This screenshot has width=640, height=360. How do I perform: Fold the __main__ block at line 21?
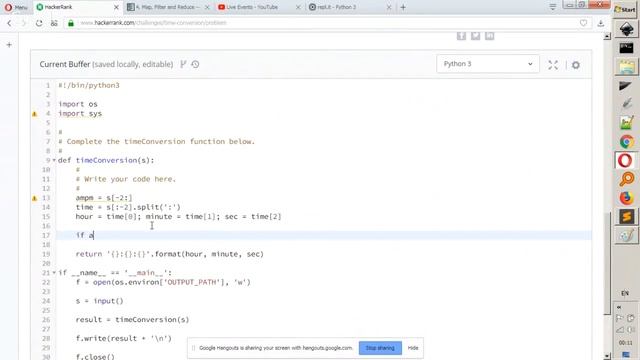pyautogui.click(x=54, y=273)
